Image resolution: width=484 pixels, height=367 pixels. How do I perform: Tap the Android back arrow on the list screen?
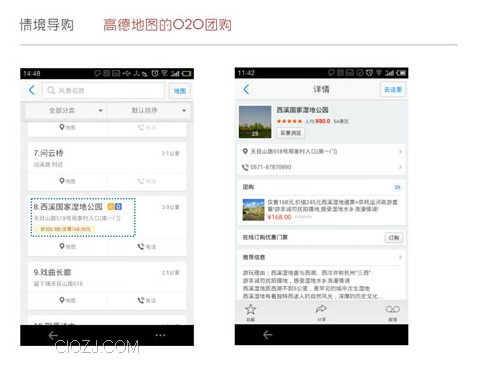(53, 335)
